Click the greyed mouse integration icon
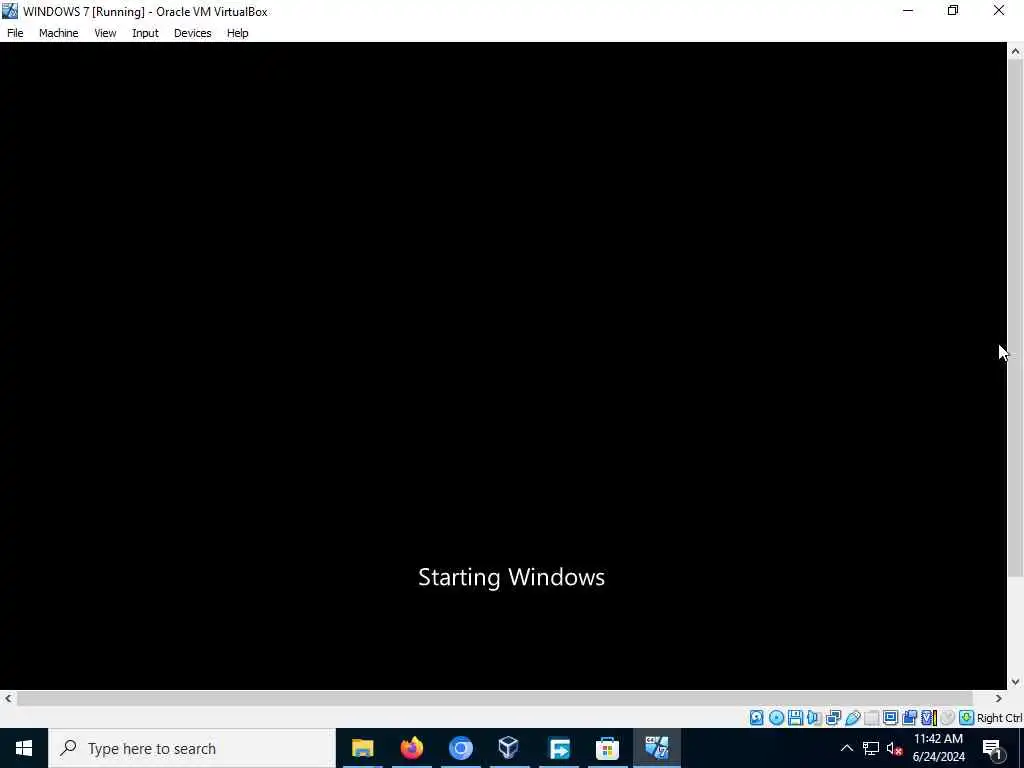This screenshot has width=1024, height=768. click(947, 718)
